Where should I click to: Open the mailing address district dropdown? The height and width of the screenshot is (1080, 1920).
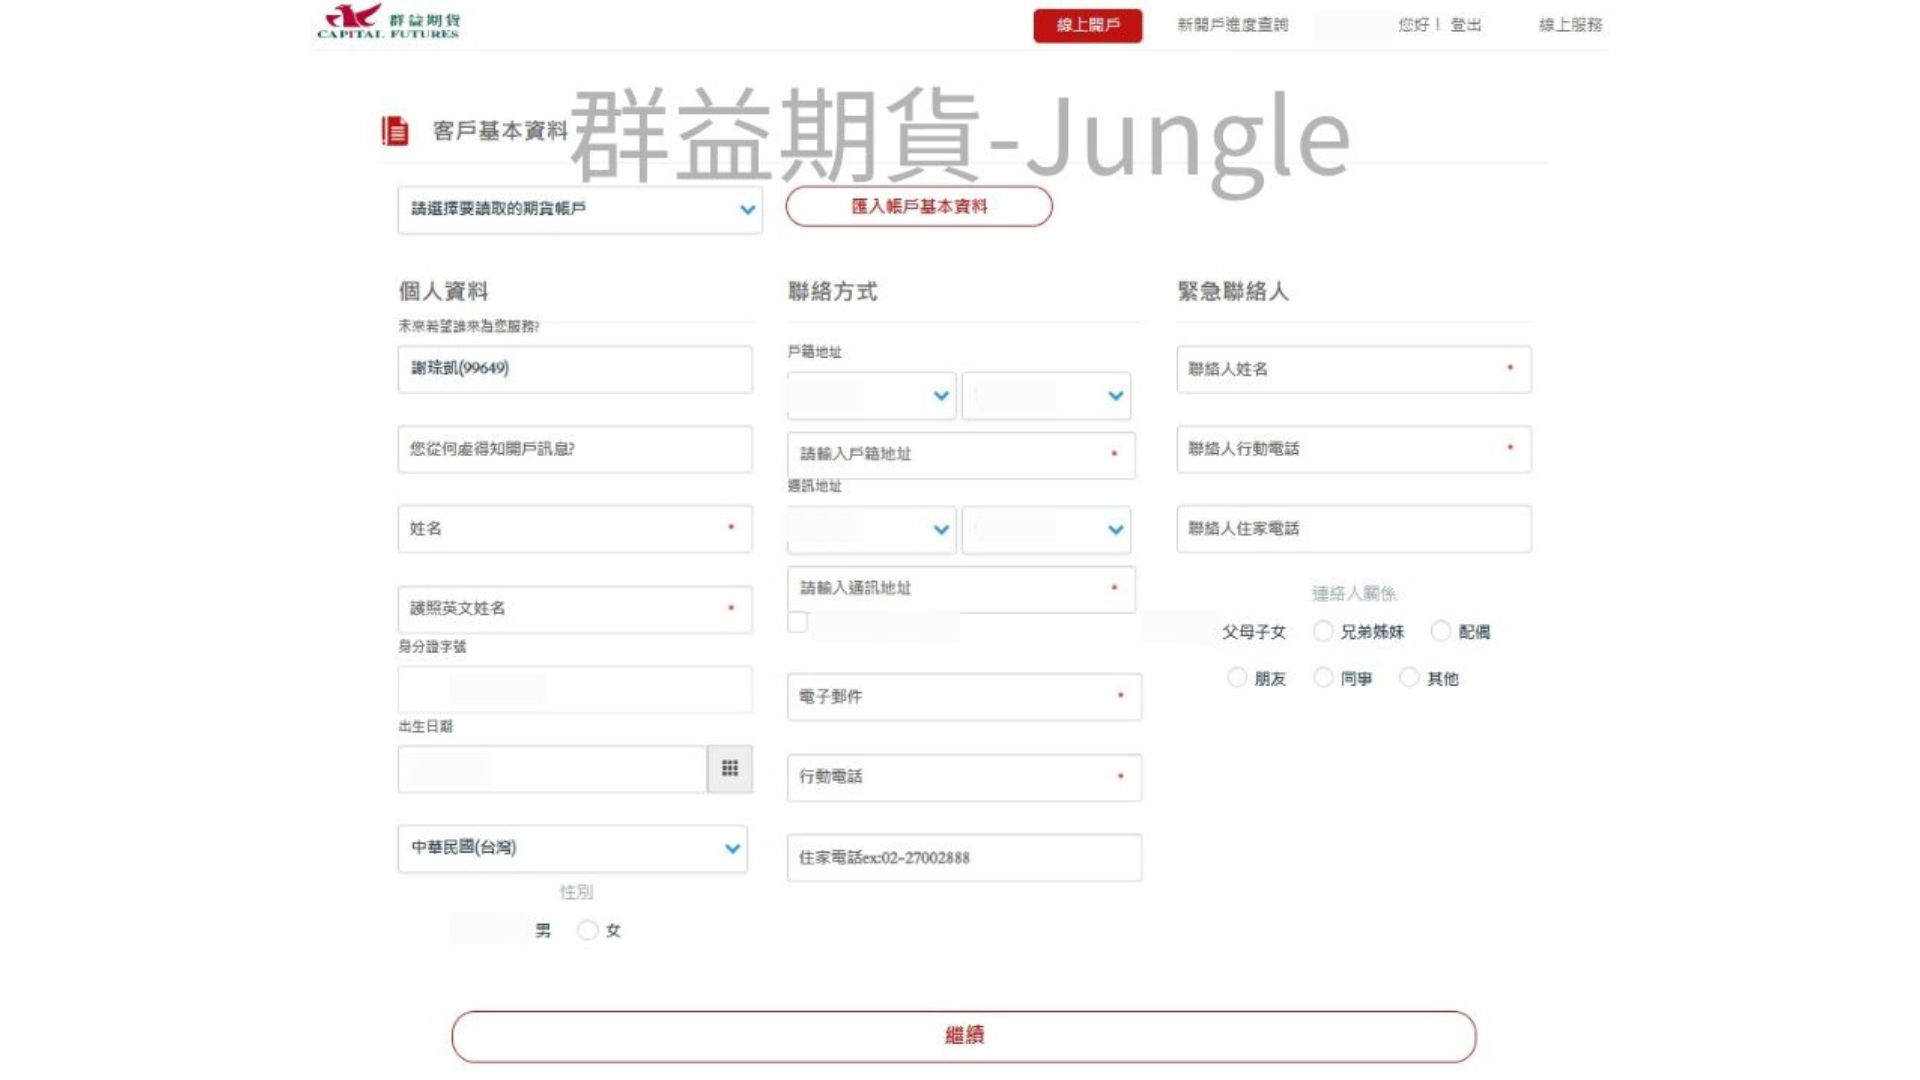(x=1045, y=530)
